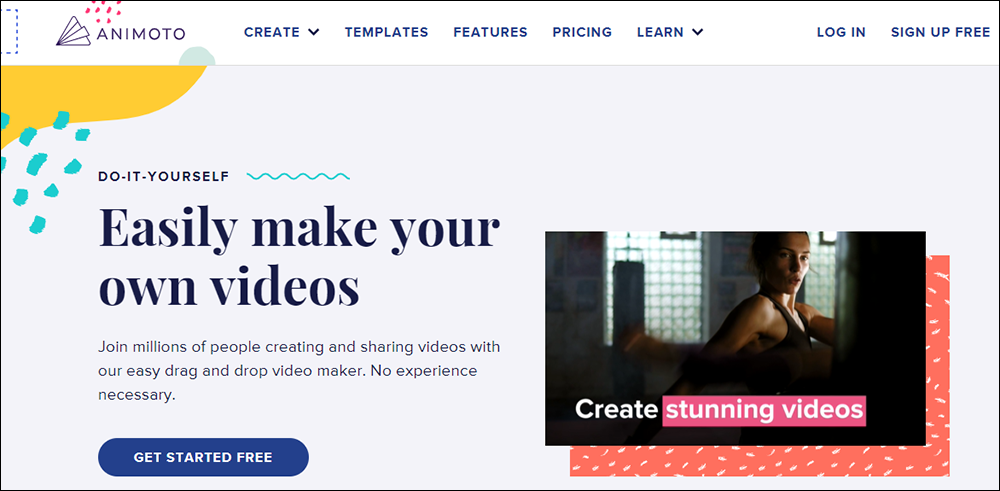Open the FEATURES menu item
This screenshot has height=491, width=1000.
(490, 32)
